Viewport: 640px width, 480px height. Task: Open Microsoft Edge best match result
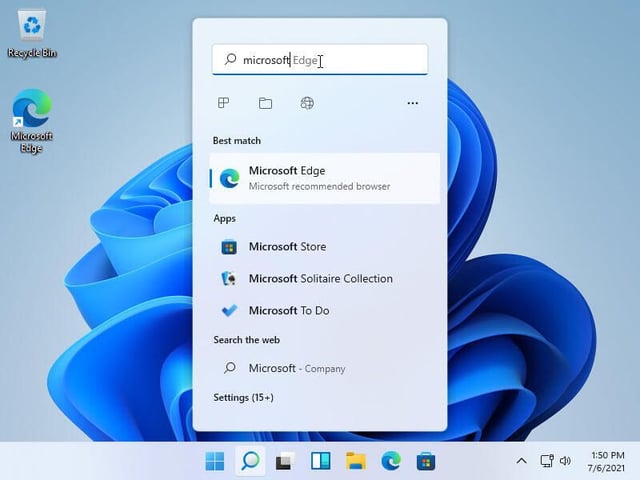tap(324, 178)
